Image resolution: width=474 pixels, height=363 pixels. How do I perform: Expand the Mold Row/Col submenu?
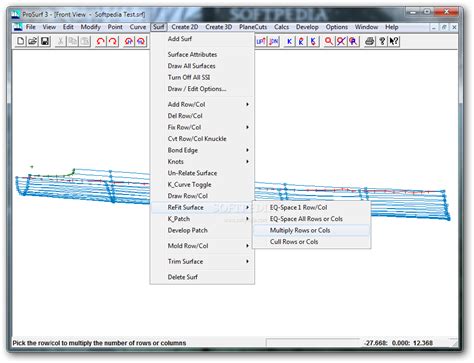coord(202,246)
